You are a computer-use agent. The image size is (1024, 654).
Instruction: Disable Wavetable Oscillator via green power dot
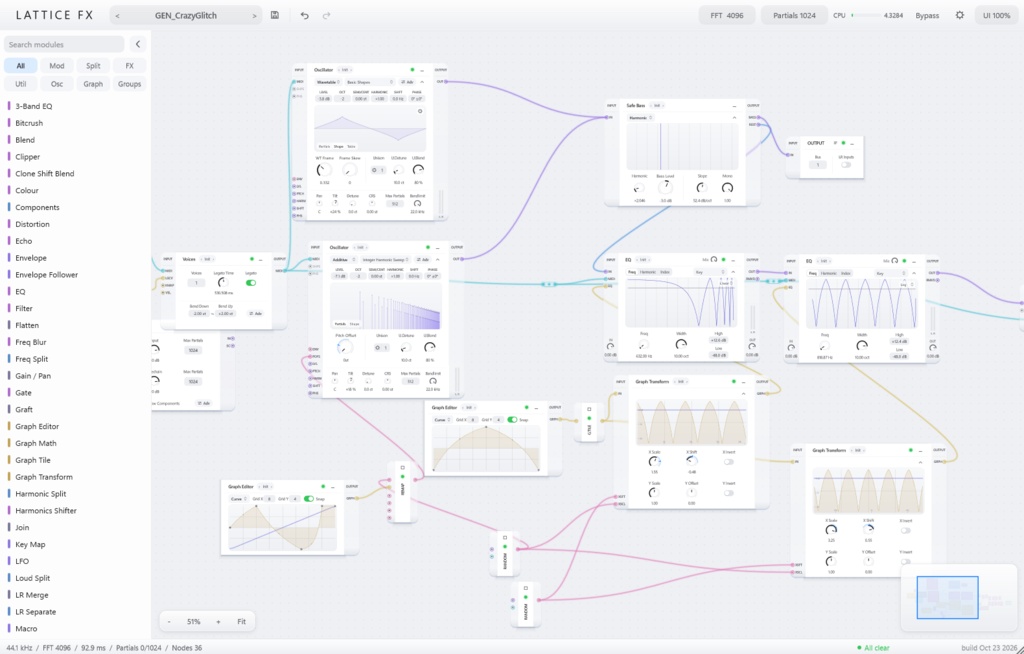(412, 70)
